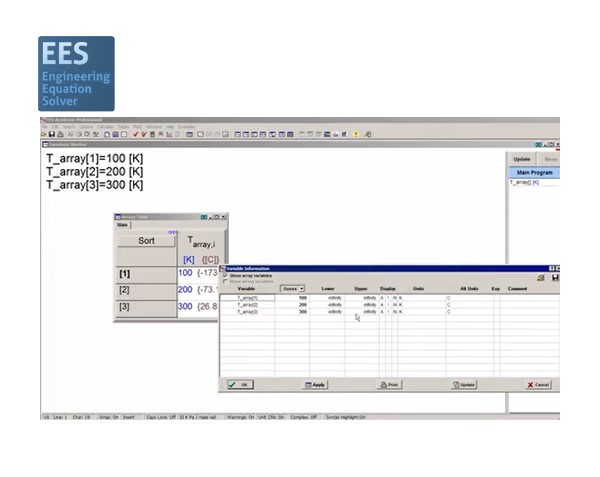
Task: Click value 200 in Arrays Table
Action: click(x=185, y=290)
